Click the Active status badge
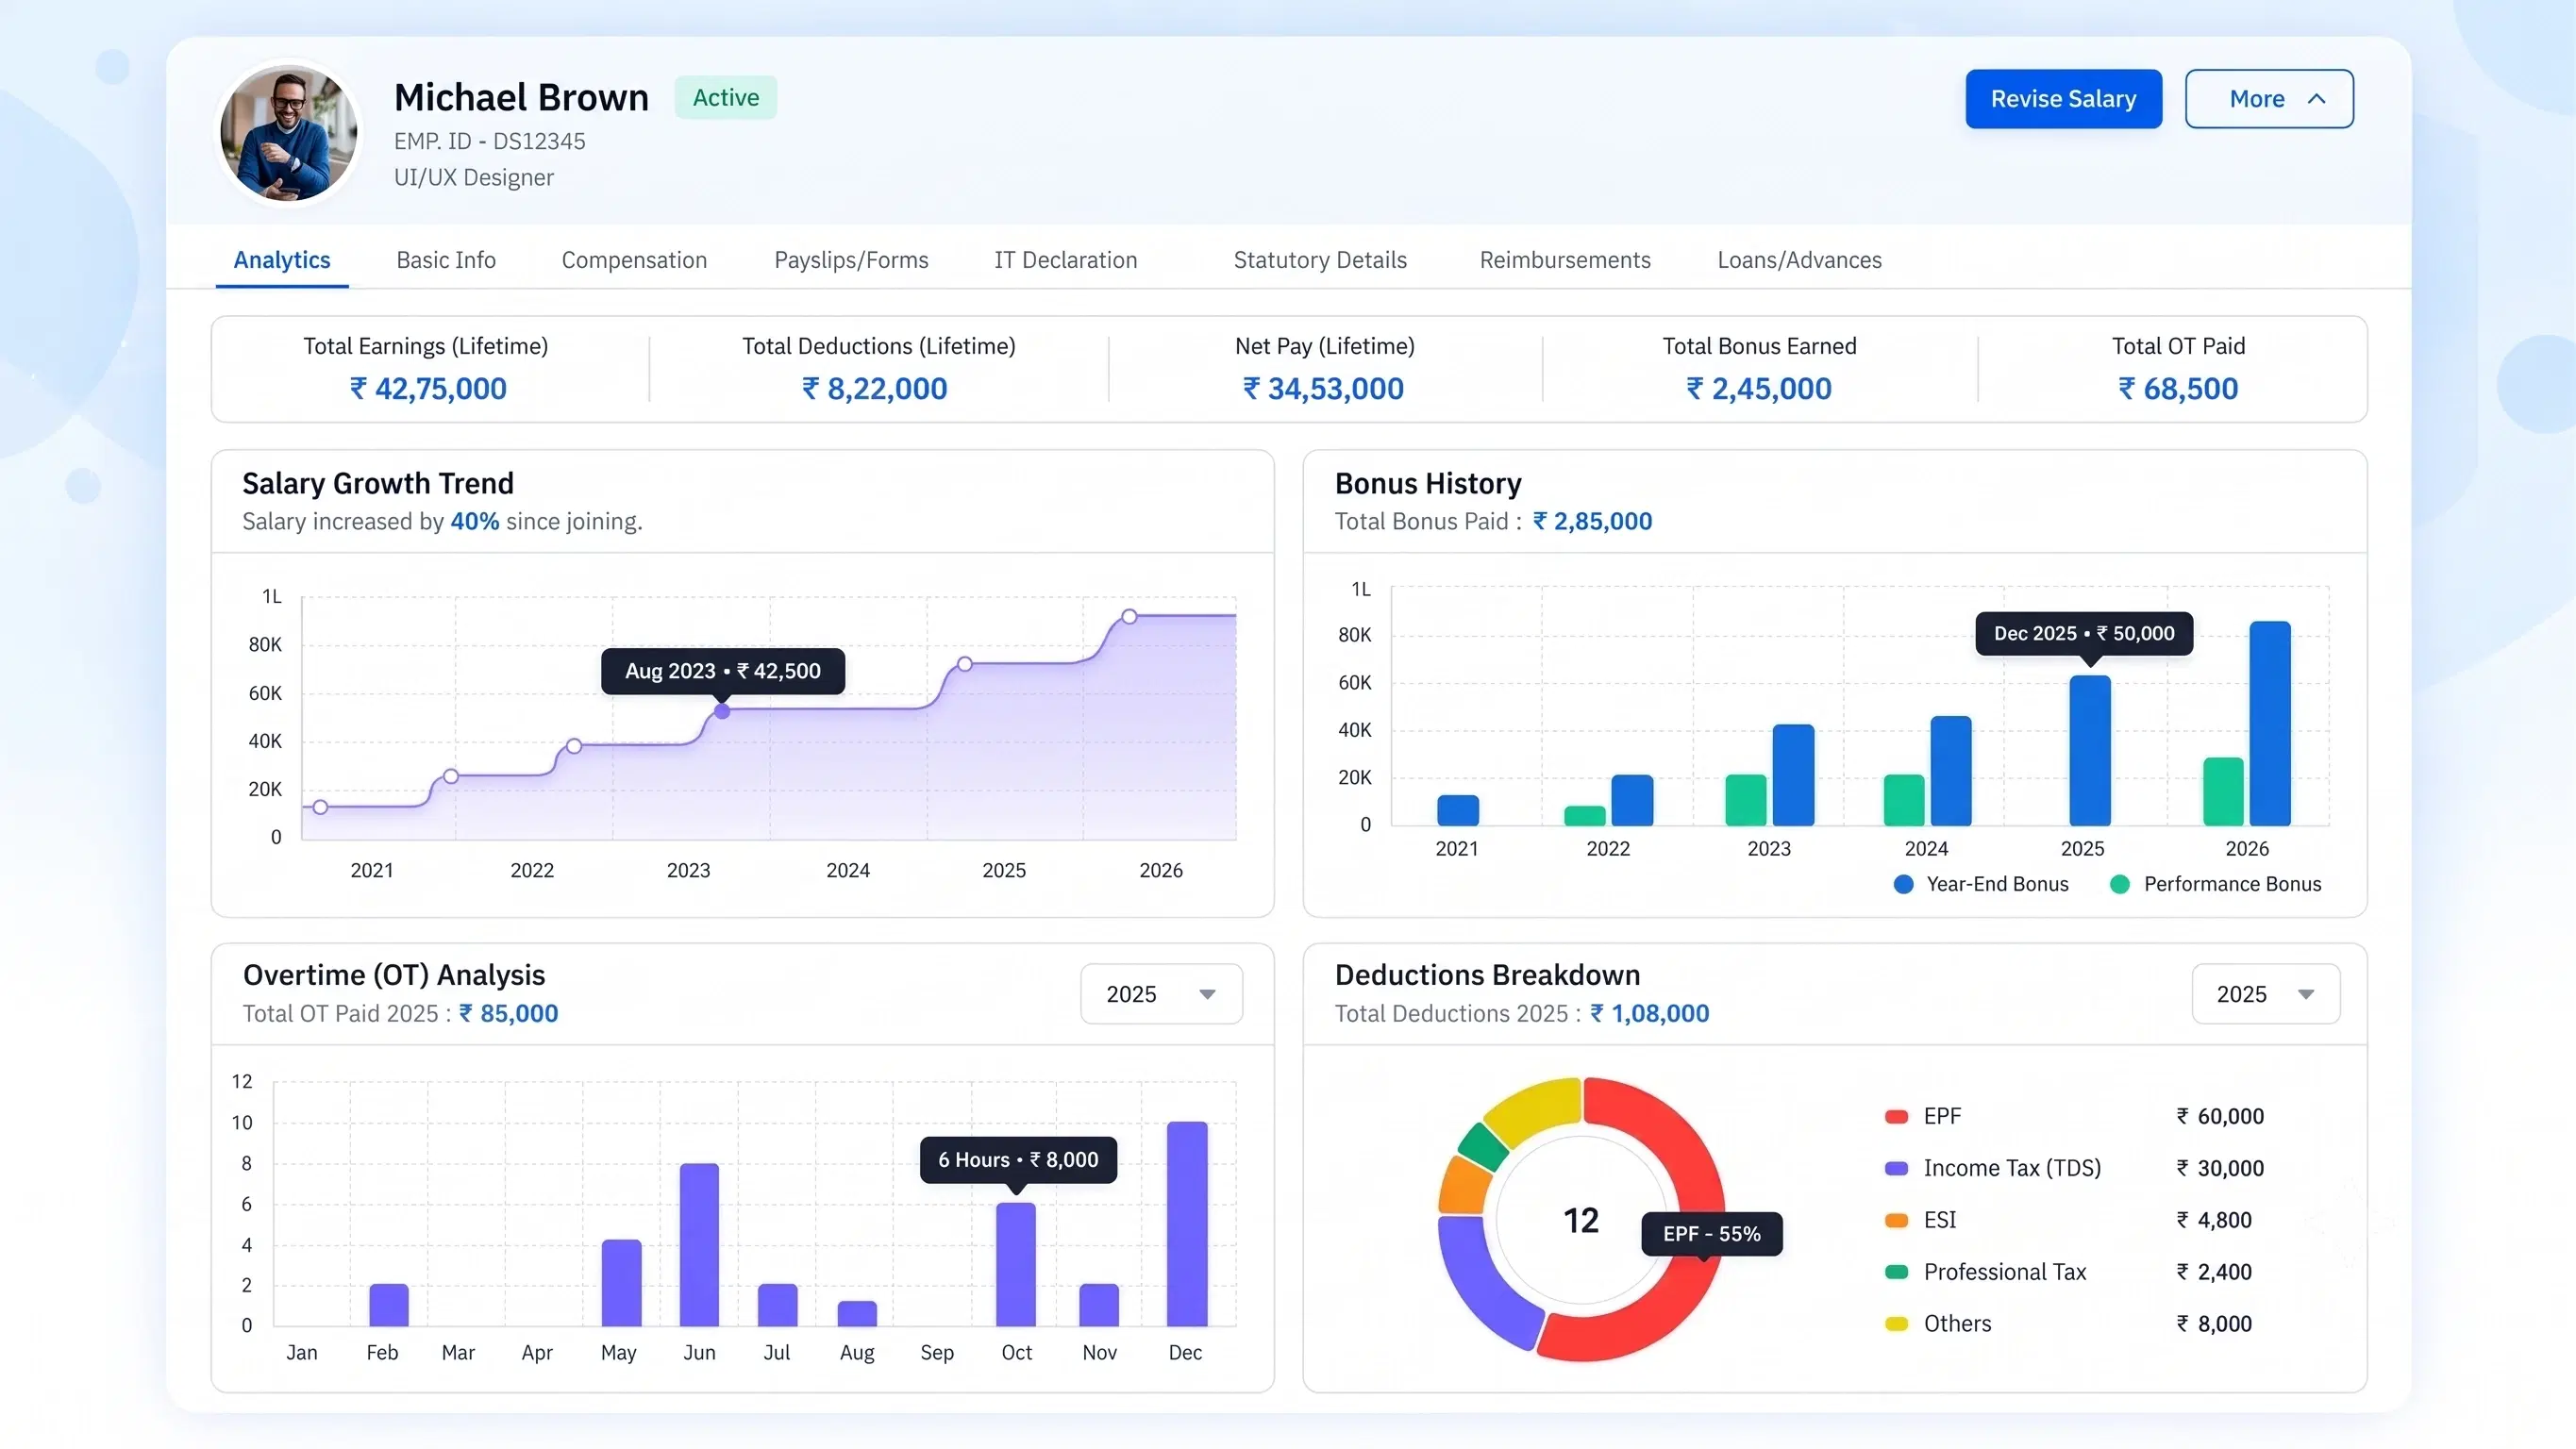 pyautogui.click(x=726, y=97)
